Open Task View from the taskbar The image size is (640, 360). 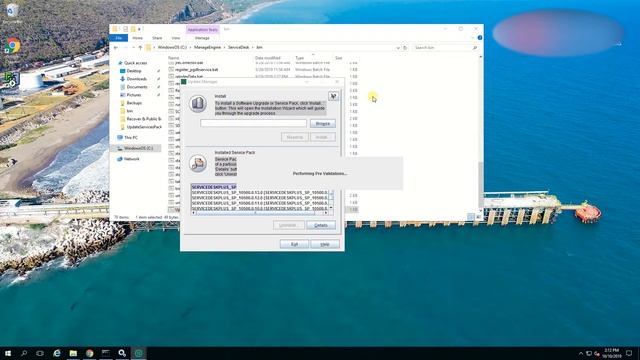tap(40, 353)
